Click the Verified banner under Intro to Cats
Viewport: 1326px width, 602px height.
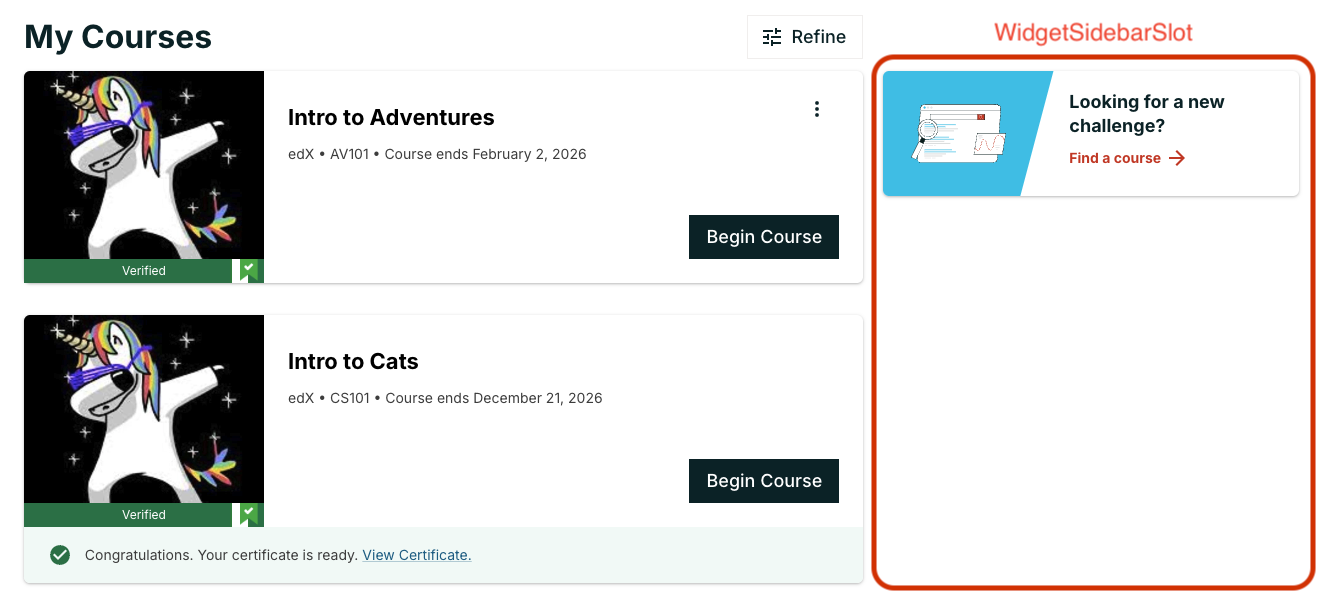coord(143,514)
